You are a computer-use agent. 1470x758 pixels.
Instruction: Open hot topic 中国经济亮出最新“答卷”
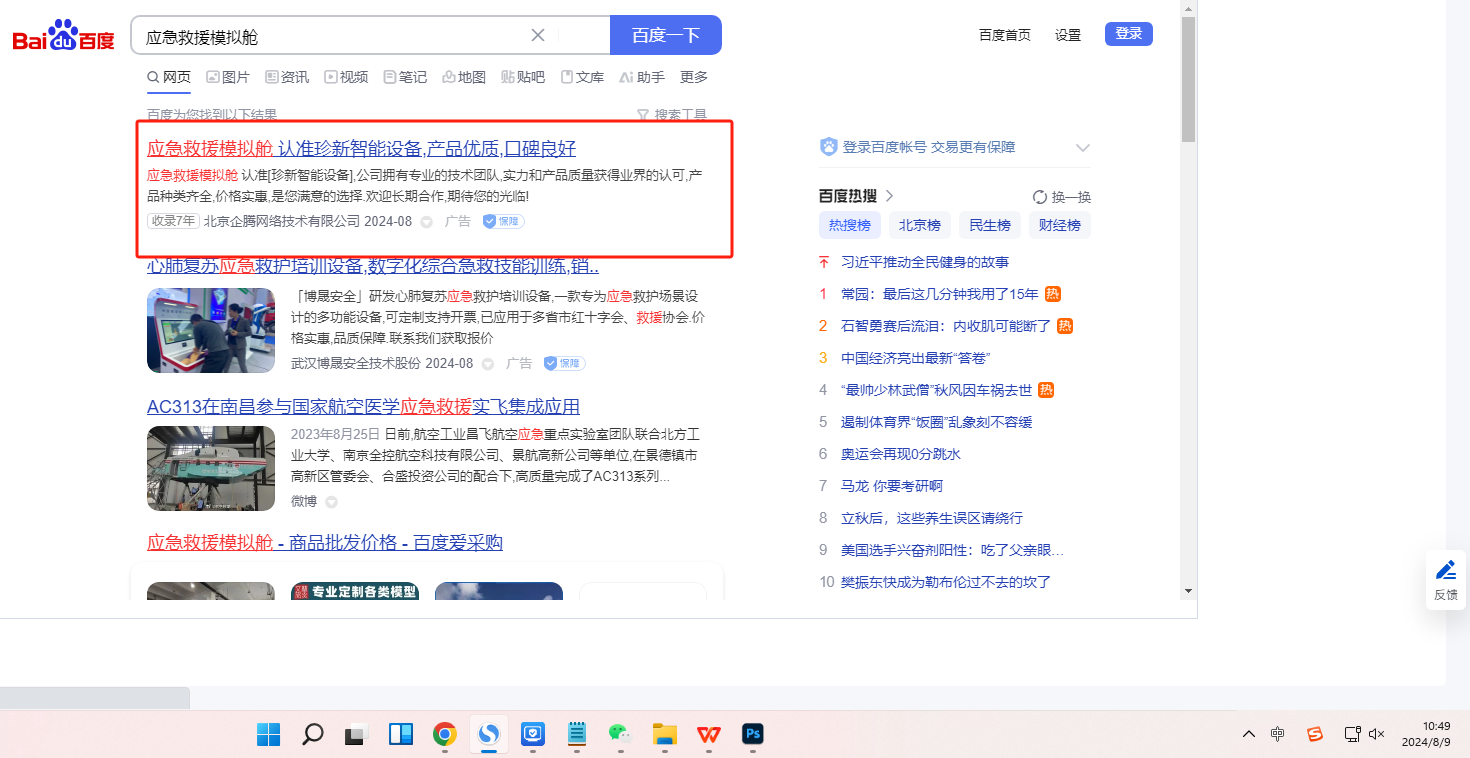(915, 358)
